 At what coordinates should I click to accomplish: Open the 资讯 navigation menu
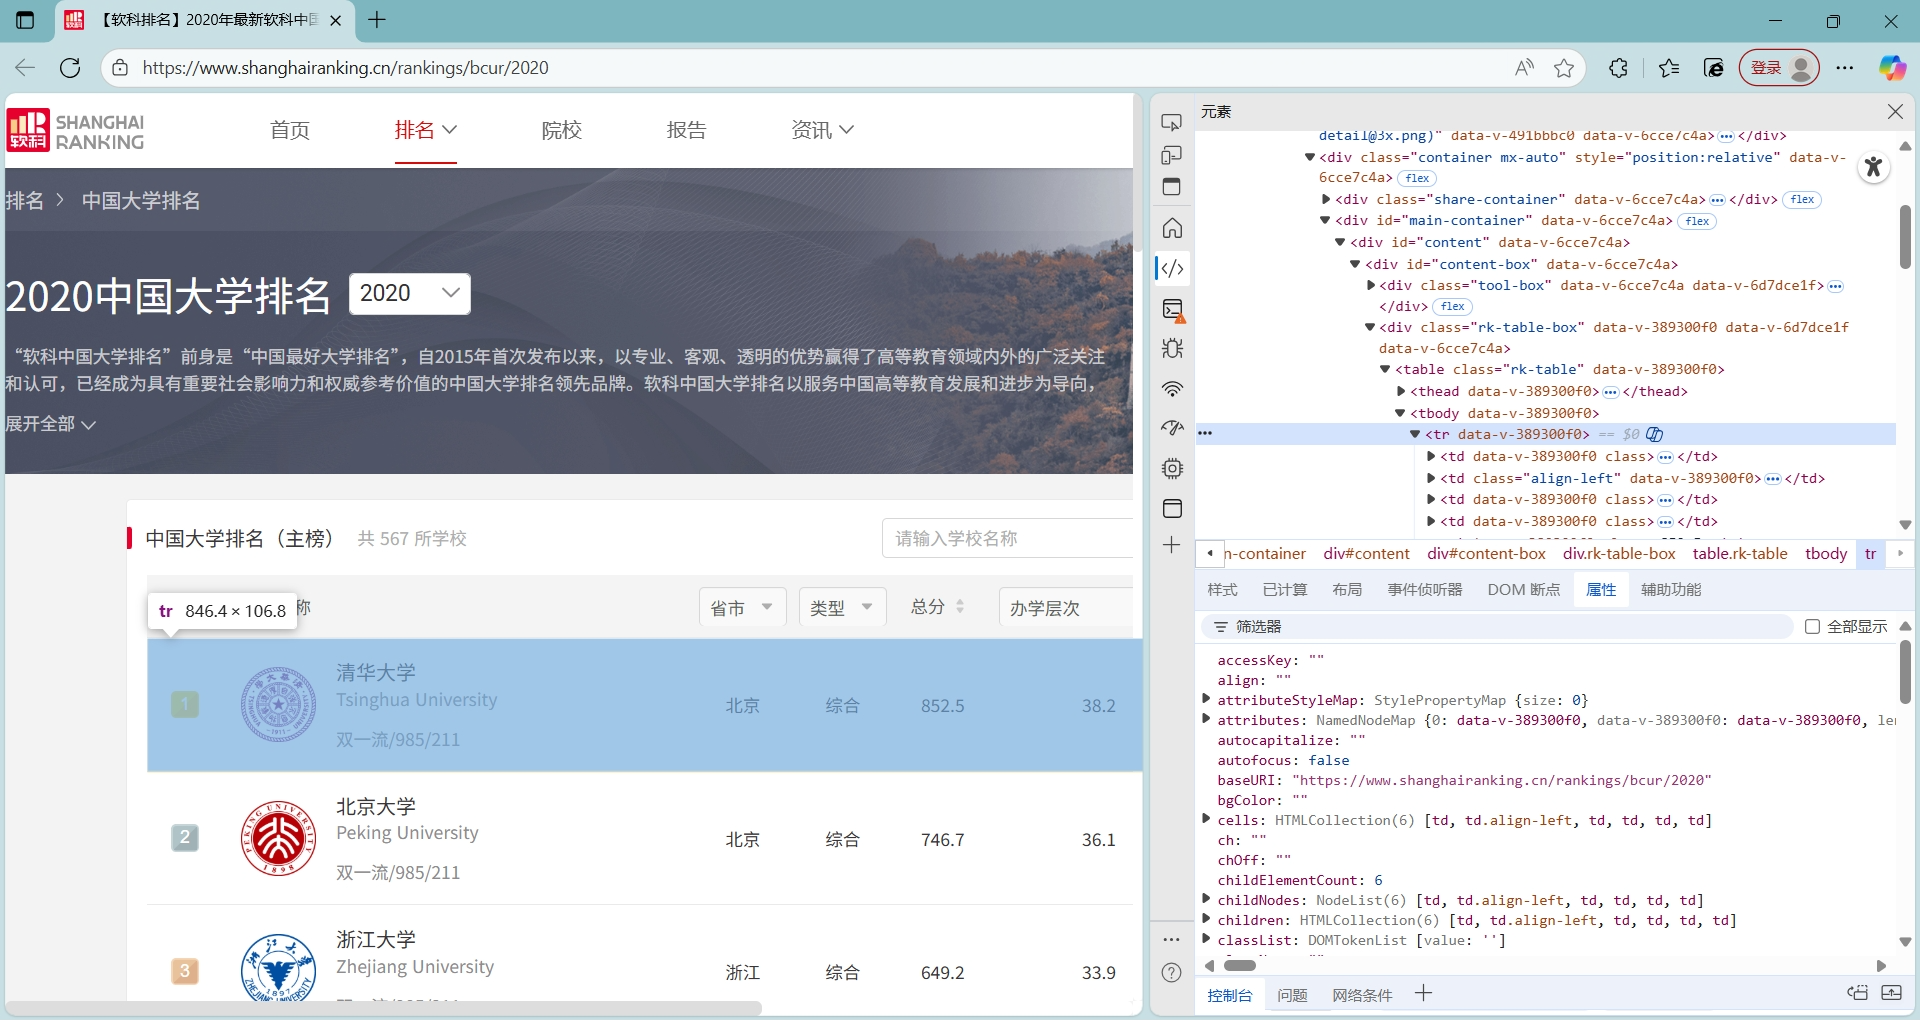822,130
